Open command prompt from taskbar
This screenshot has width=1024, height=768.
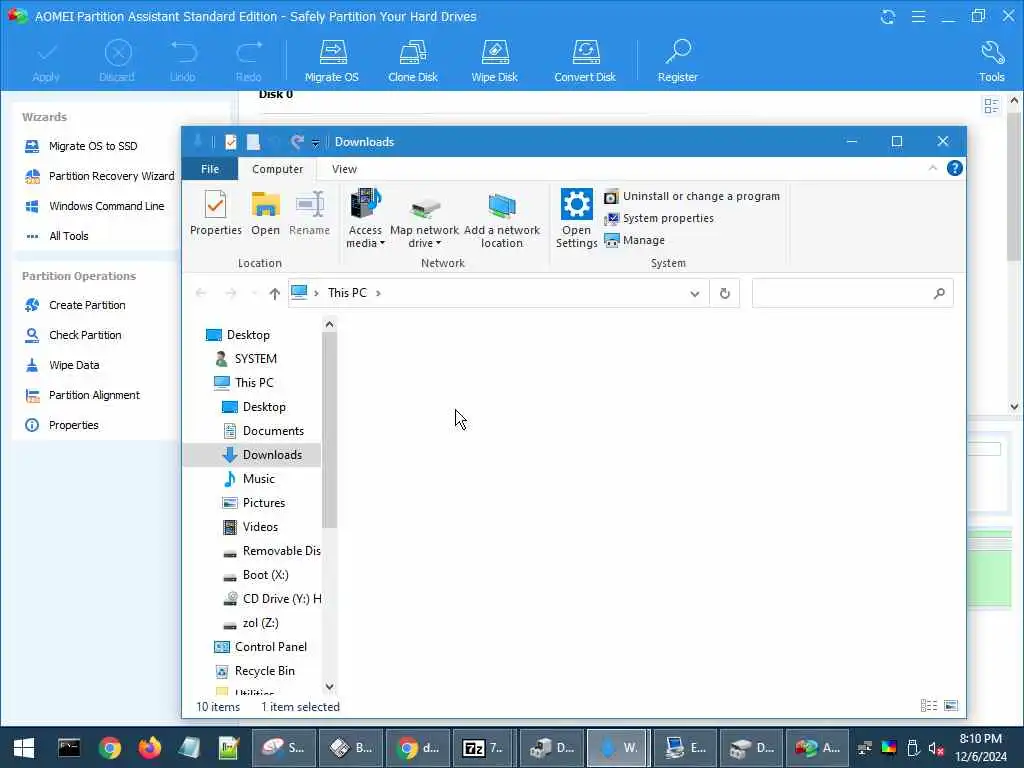[x=69, y=748]
